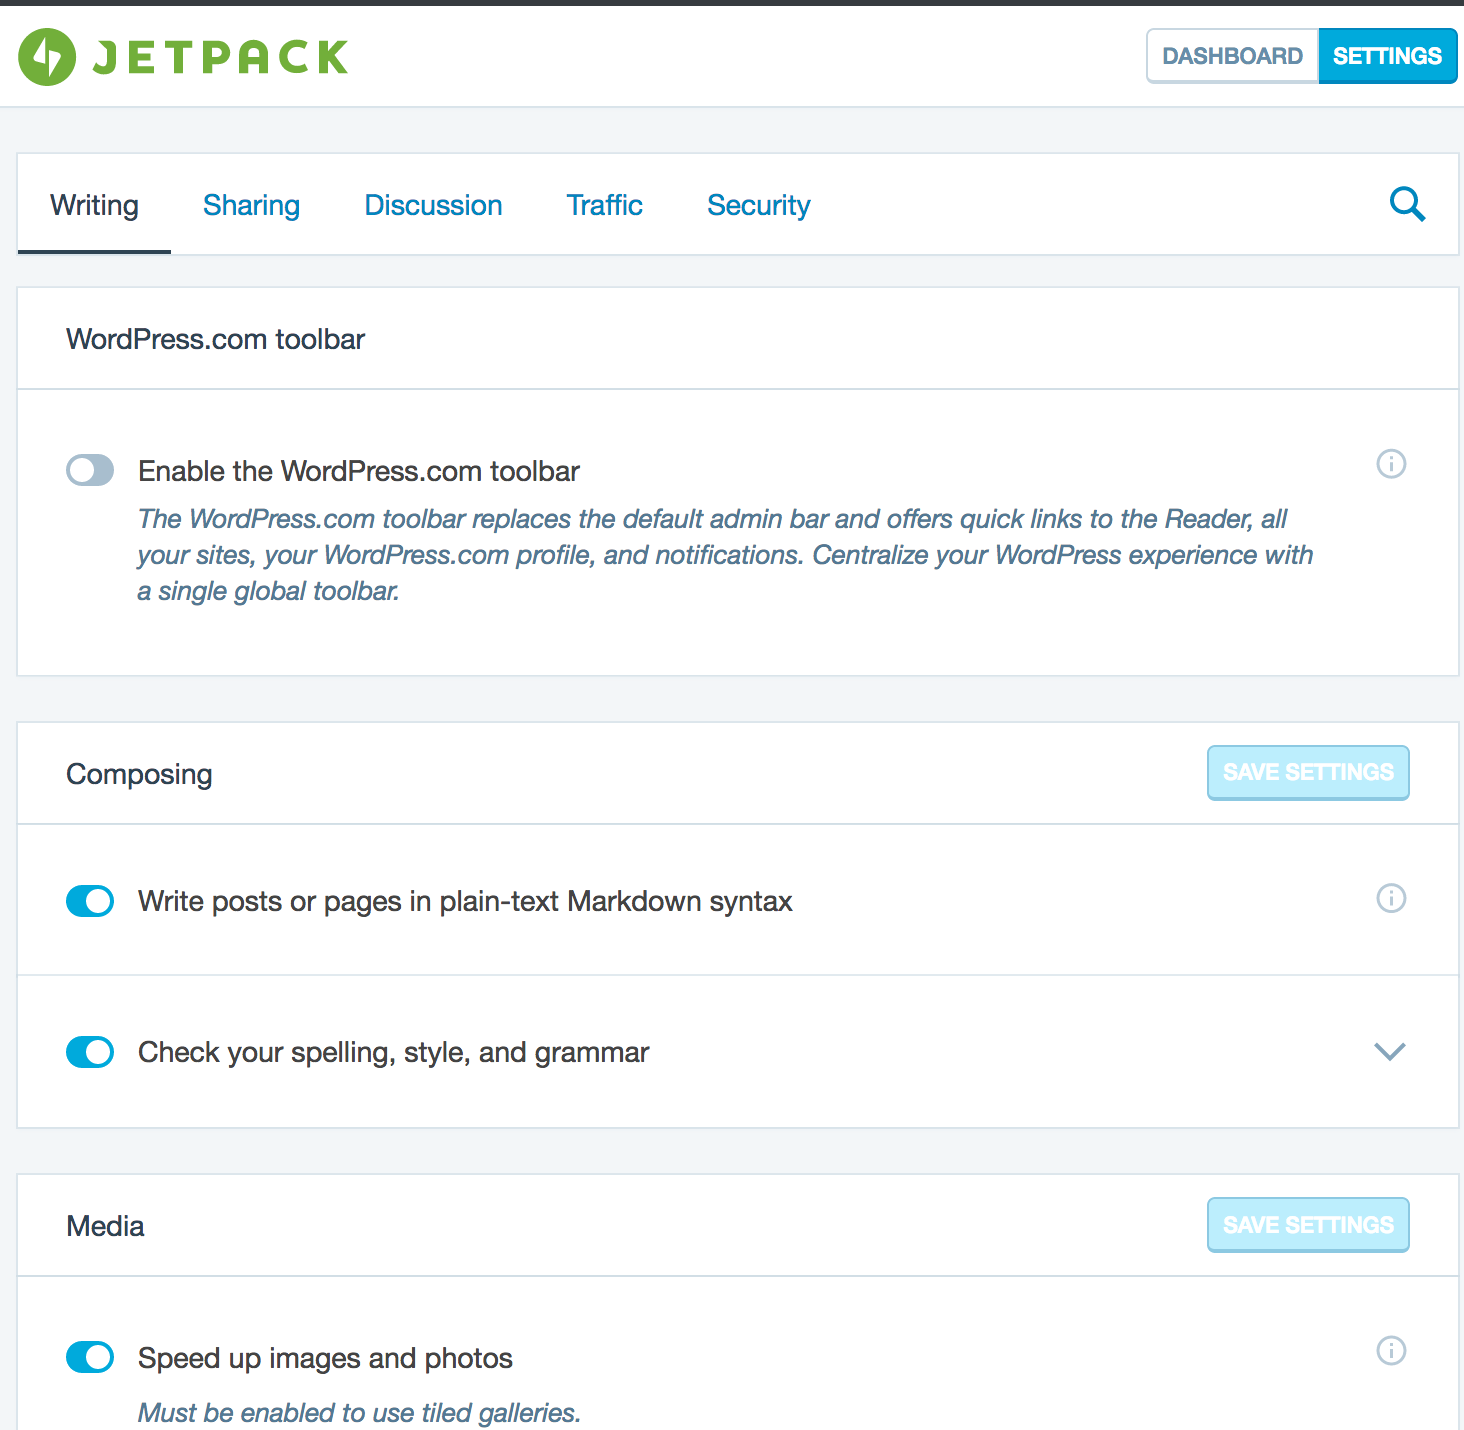Turn off spelling, style, and grammar checking
The image size is (1464, 1430).
pos(90,1052)
